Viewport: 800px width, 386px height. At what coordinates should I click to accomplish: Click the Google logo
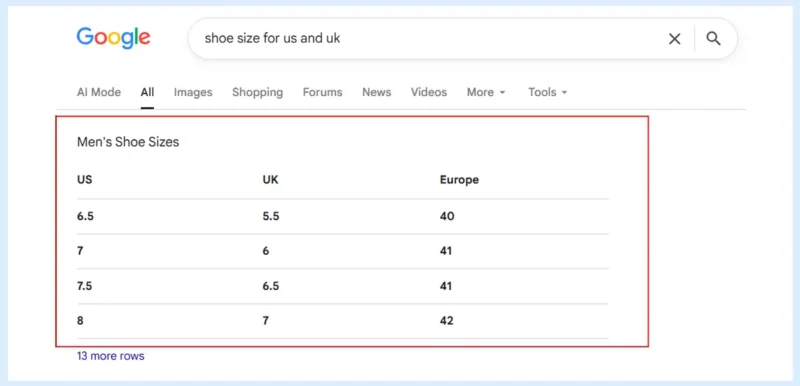(113, 38)
